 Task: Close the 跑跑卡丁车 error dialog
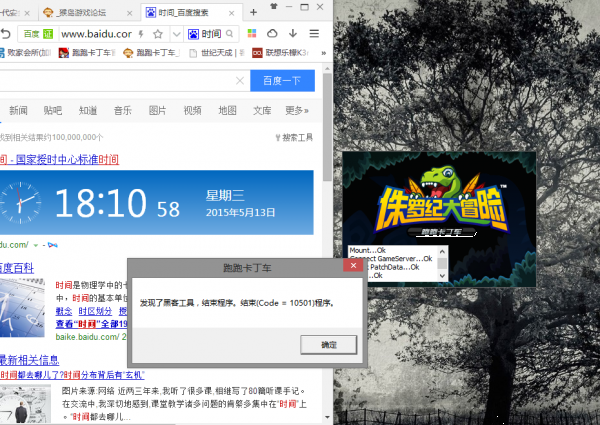point(353,265)
